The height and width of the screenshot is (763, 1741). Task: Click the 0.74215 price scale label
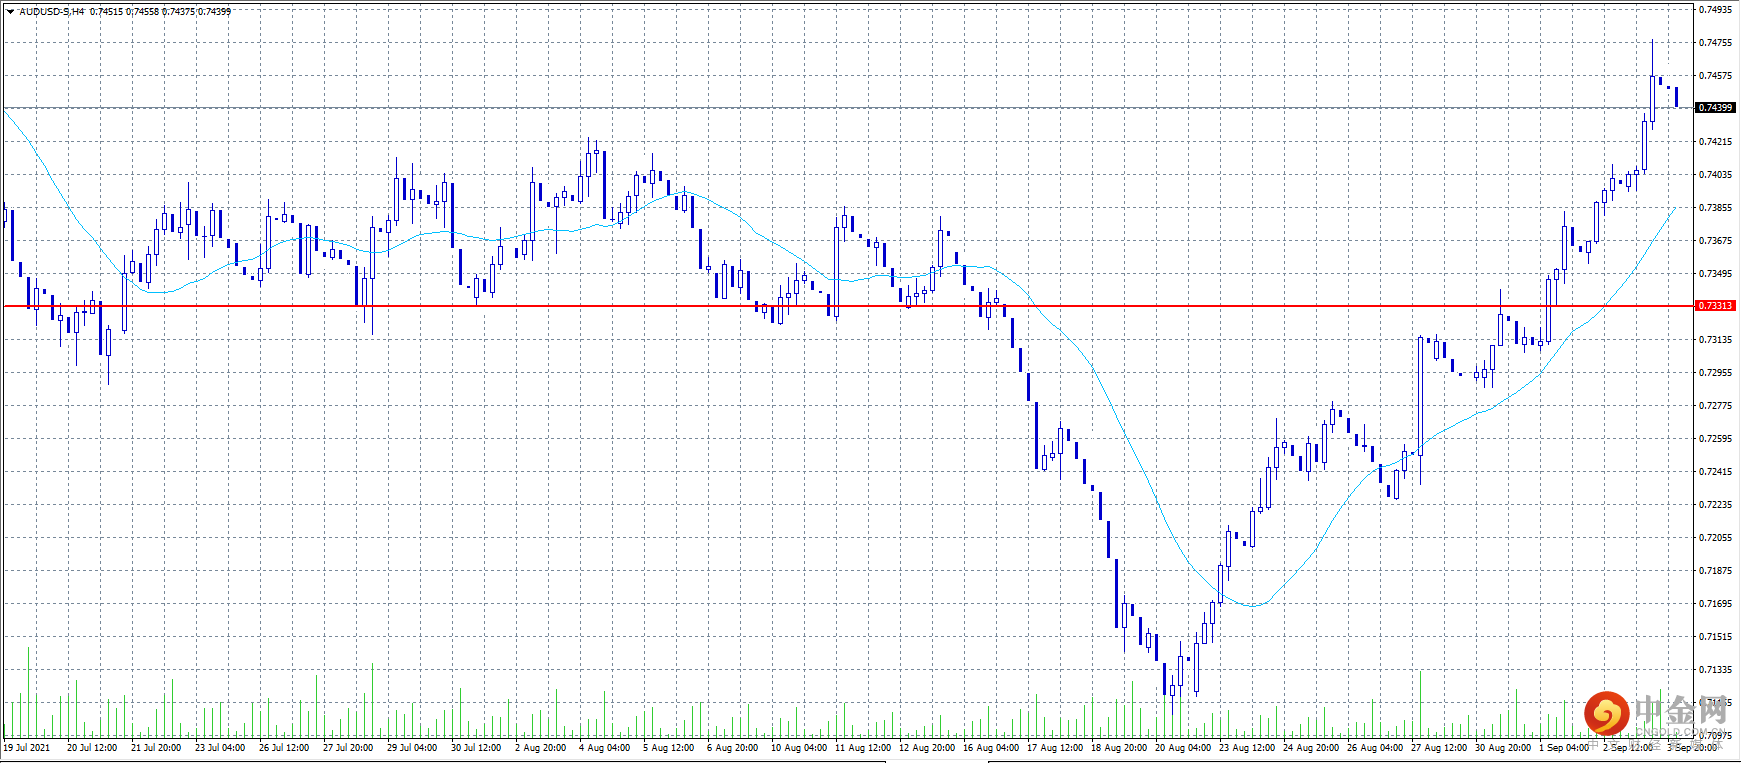[1716, 142]
